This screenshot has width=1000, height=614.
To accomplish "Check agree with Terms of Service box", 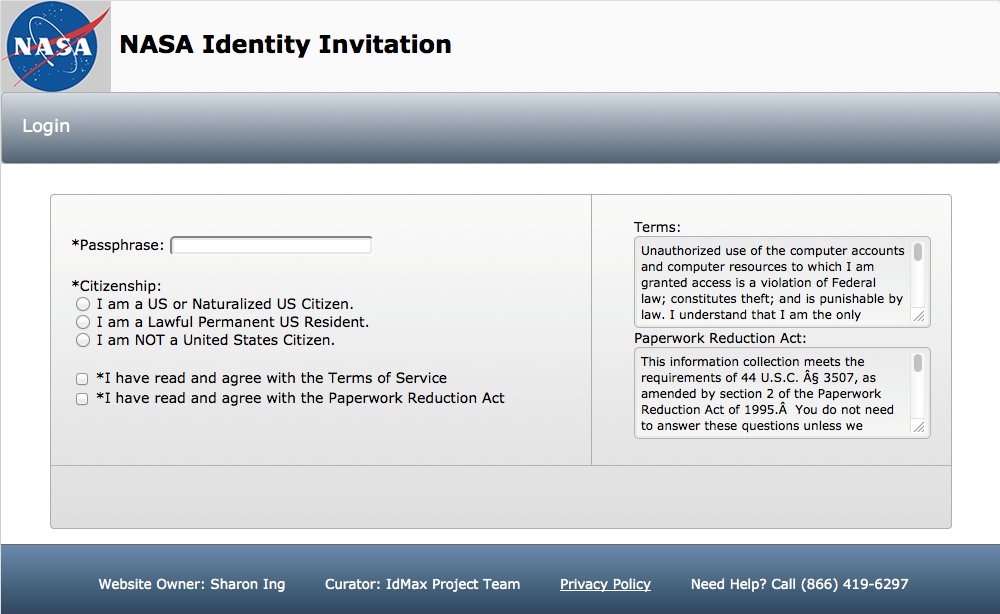I will (82, 379).
